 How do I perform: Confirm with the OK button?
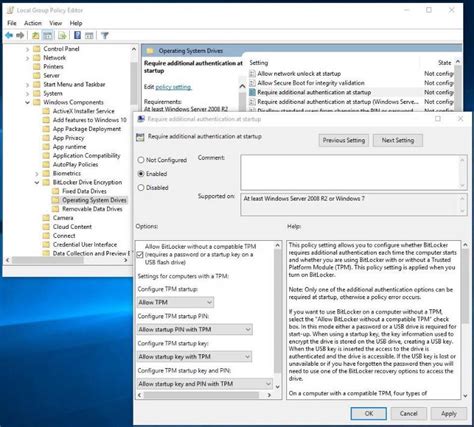click(369, 413)
